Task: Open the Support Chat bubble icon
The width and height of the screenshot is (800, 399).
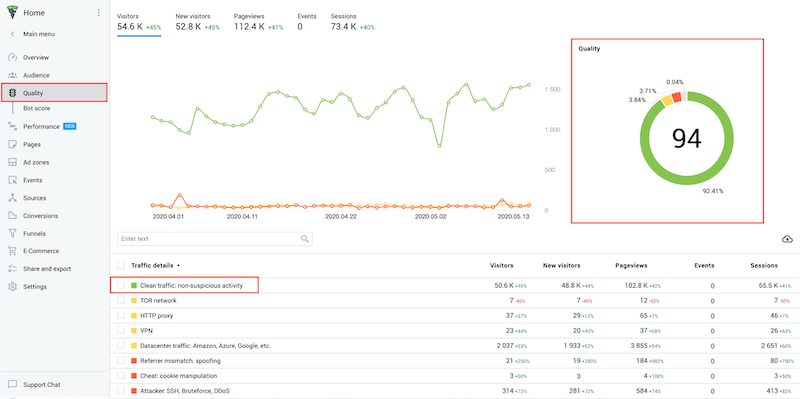Action: pos(13,384)
